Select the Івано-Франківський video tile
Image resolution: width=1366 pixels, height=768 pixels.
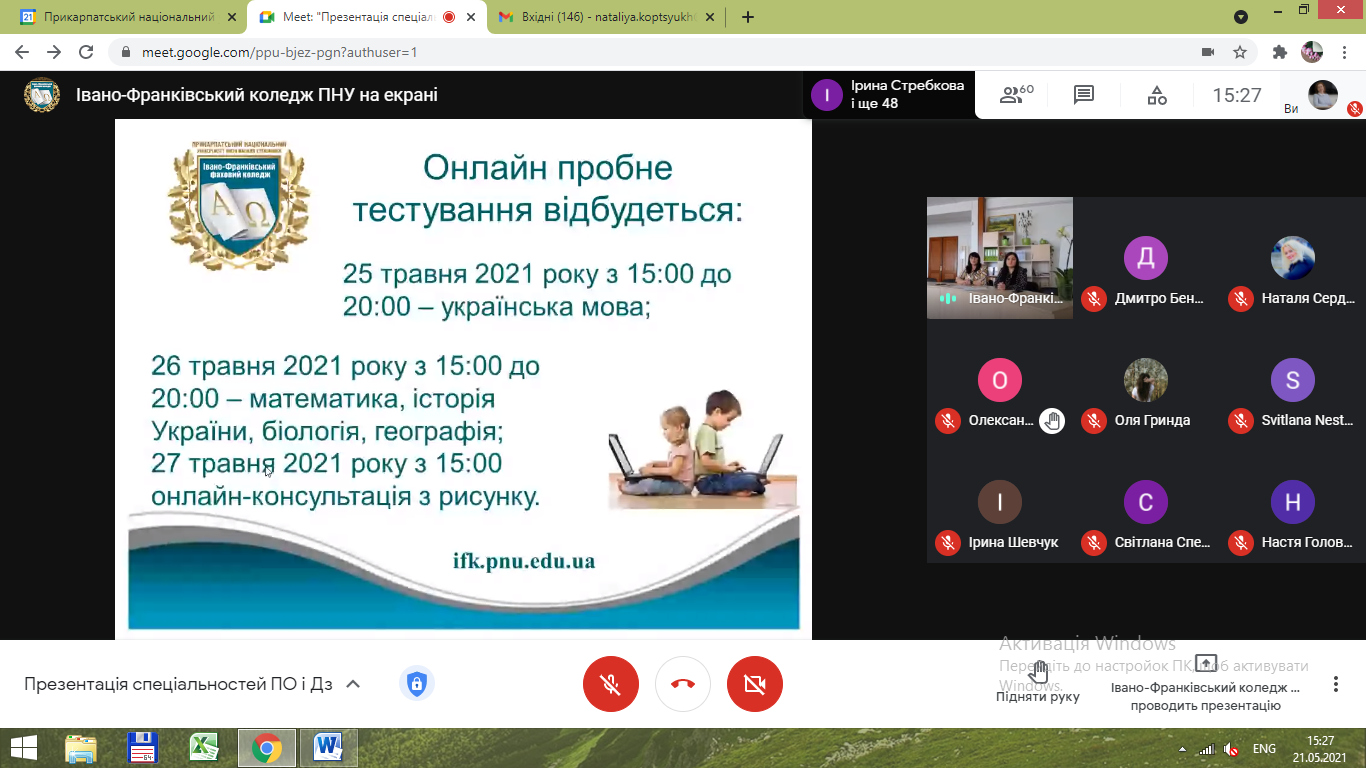tap(999, 257)
